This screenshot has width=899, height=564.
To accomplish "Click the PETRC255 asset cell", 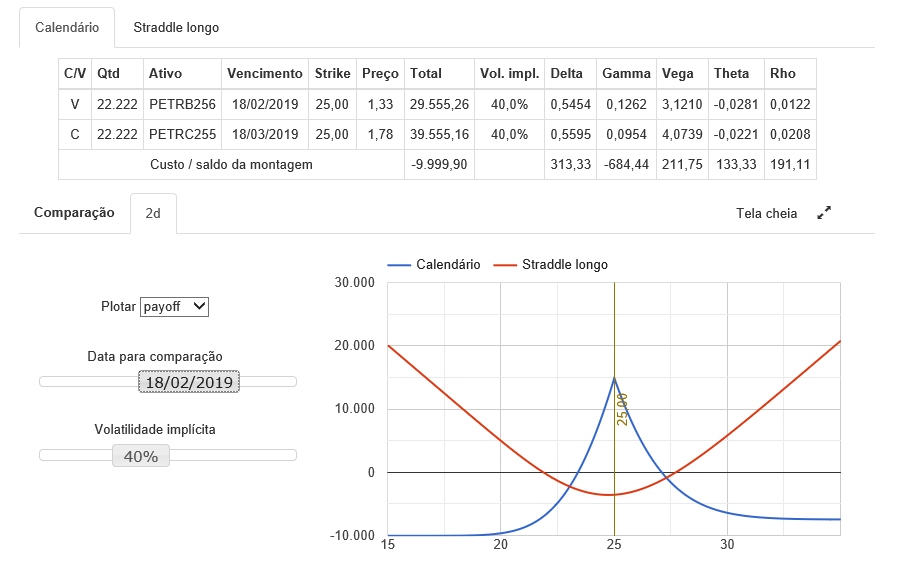I will click(181, 134).
